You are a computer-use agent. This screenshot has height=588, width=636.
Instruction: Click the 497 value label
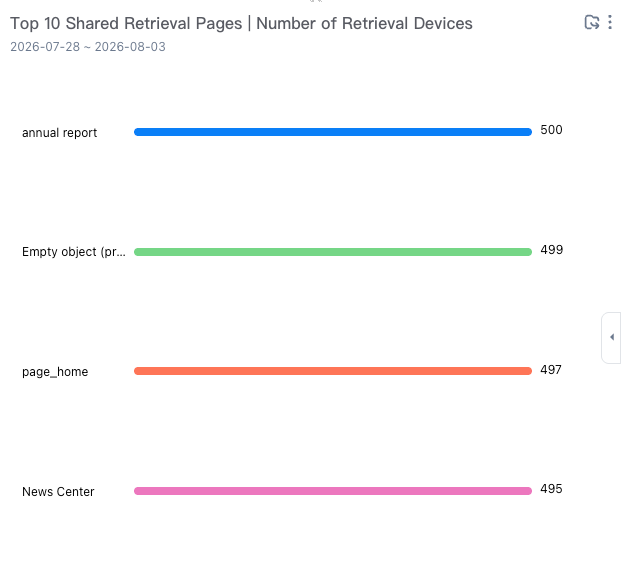(551, 370)
